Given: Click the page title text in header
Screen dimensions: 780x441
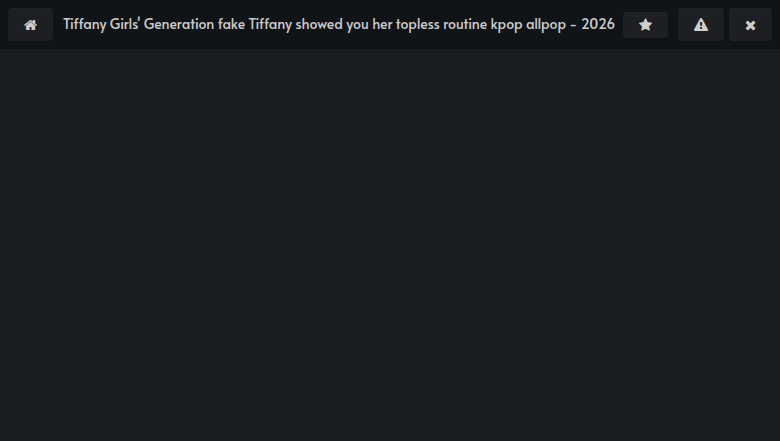Looking at the screenshot, I should (x=338, y=24).
